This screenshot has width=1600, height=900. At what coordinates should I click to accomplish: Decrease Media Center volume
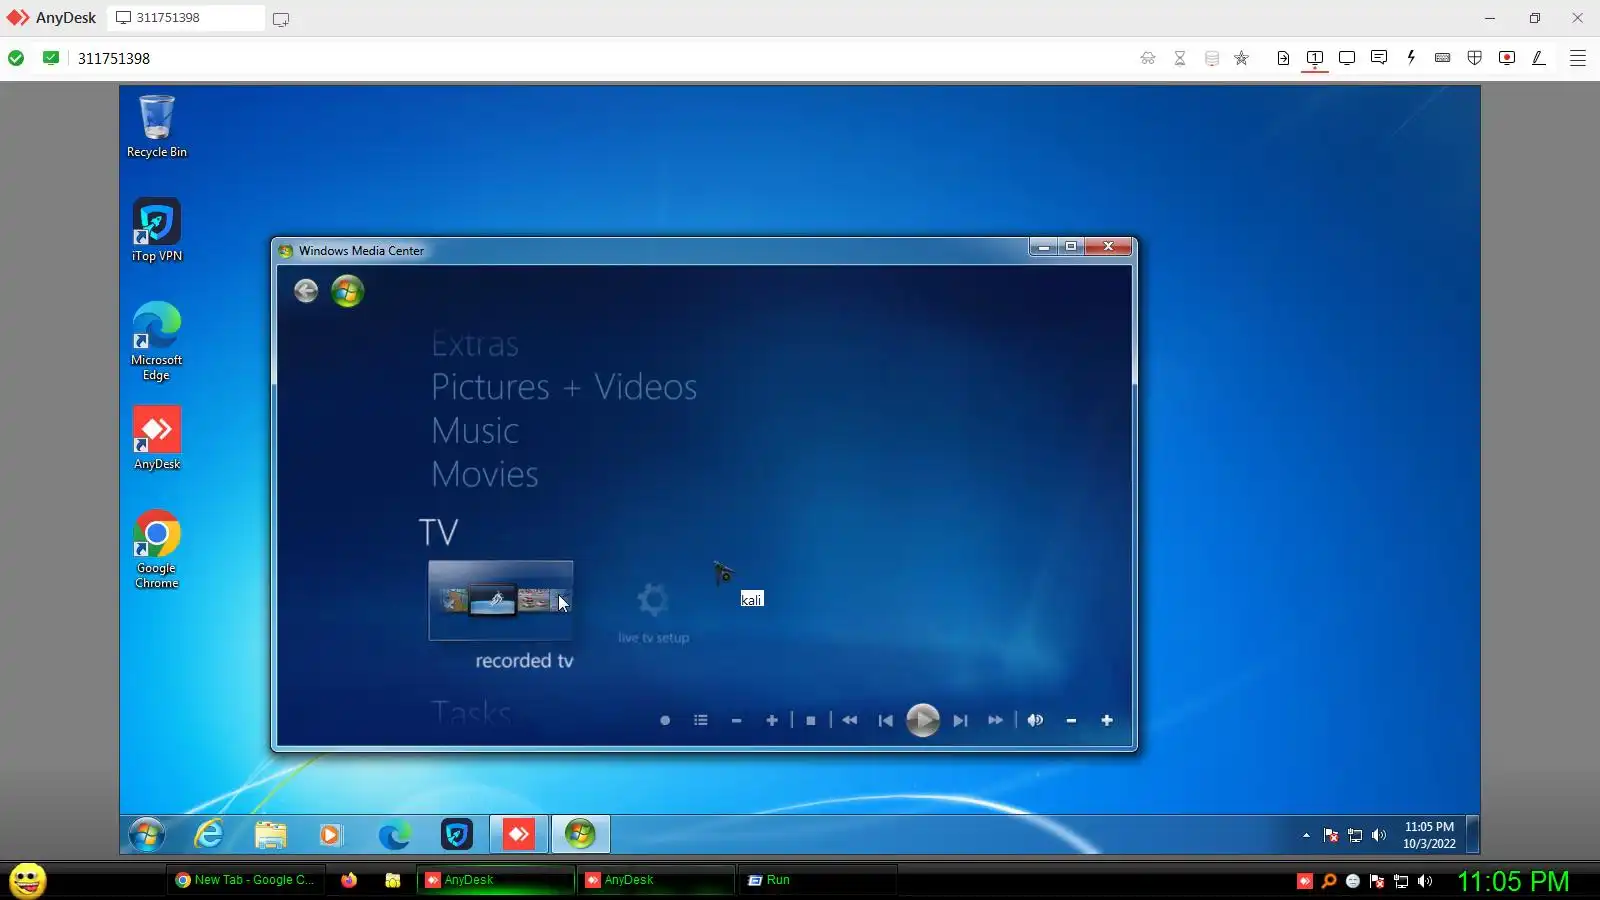1071,720
